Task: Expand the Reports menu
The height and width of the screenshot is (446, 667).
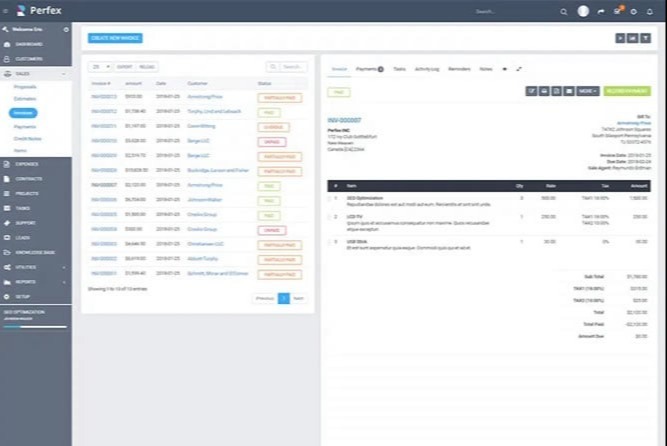Action: click(x=36, y=282)
